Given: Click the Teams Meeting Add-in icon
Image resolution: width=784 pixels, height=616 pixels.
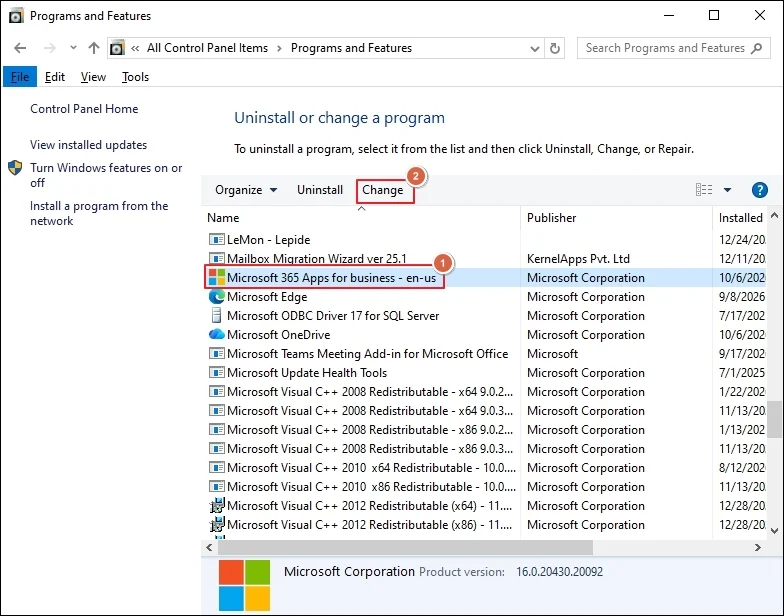Looking at the screenshot, I should point(216,354).
